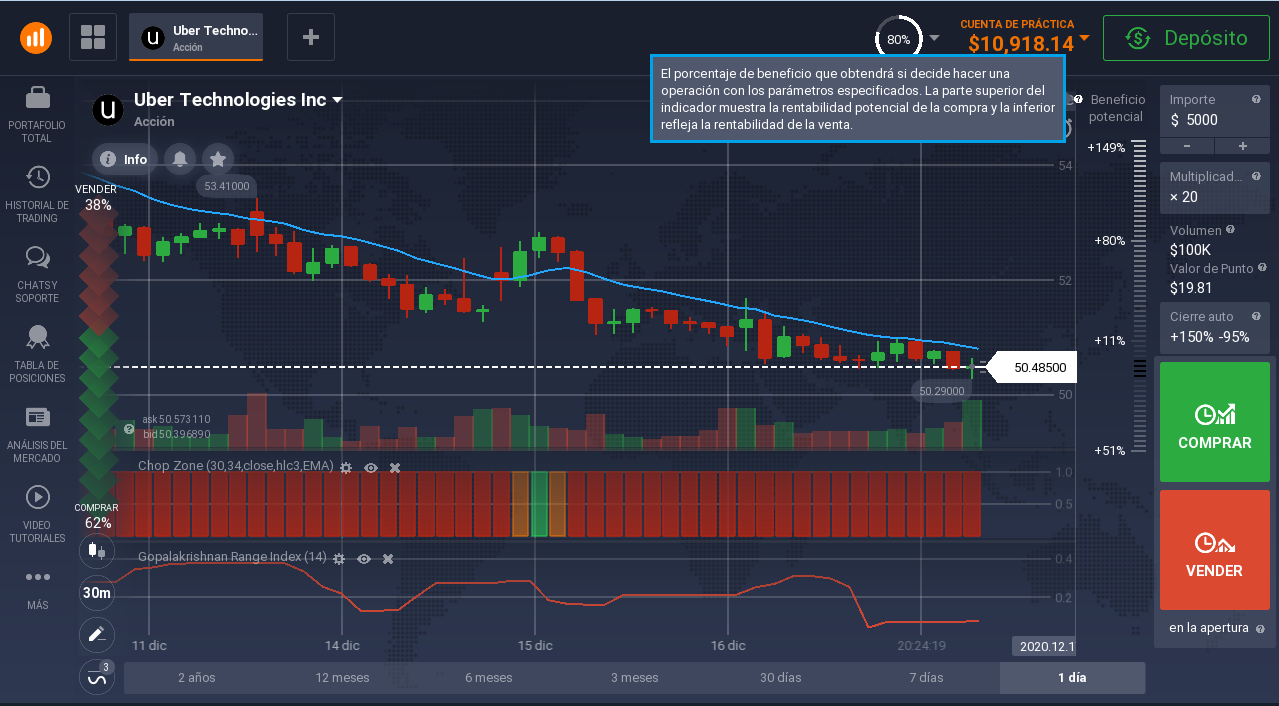The width and height of the screenshot is (1279, 706).
Task: Remove the Chop Zone indicator
Action: [395, 467]
